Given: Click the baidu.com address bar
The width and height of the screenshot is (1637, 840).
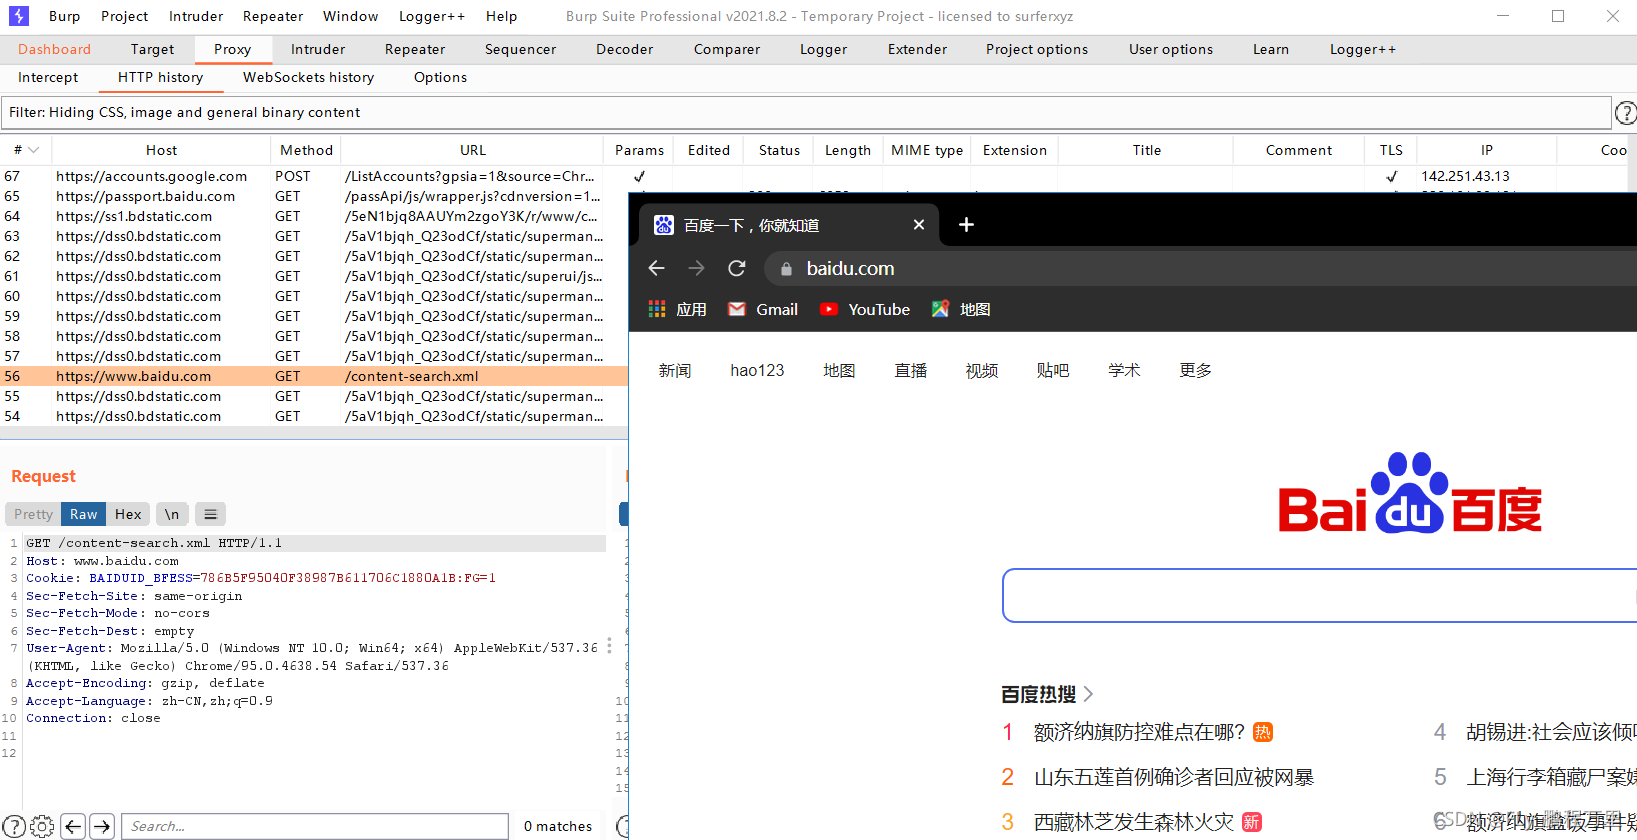Looking at the screenshot, I should [1200, 268].
